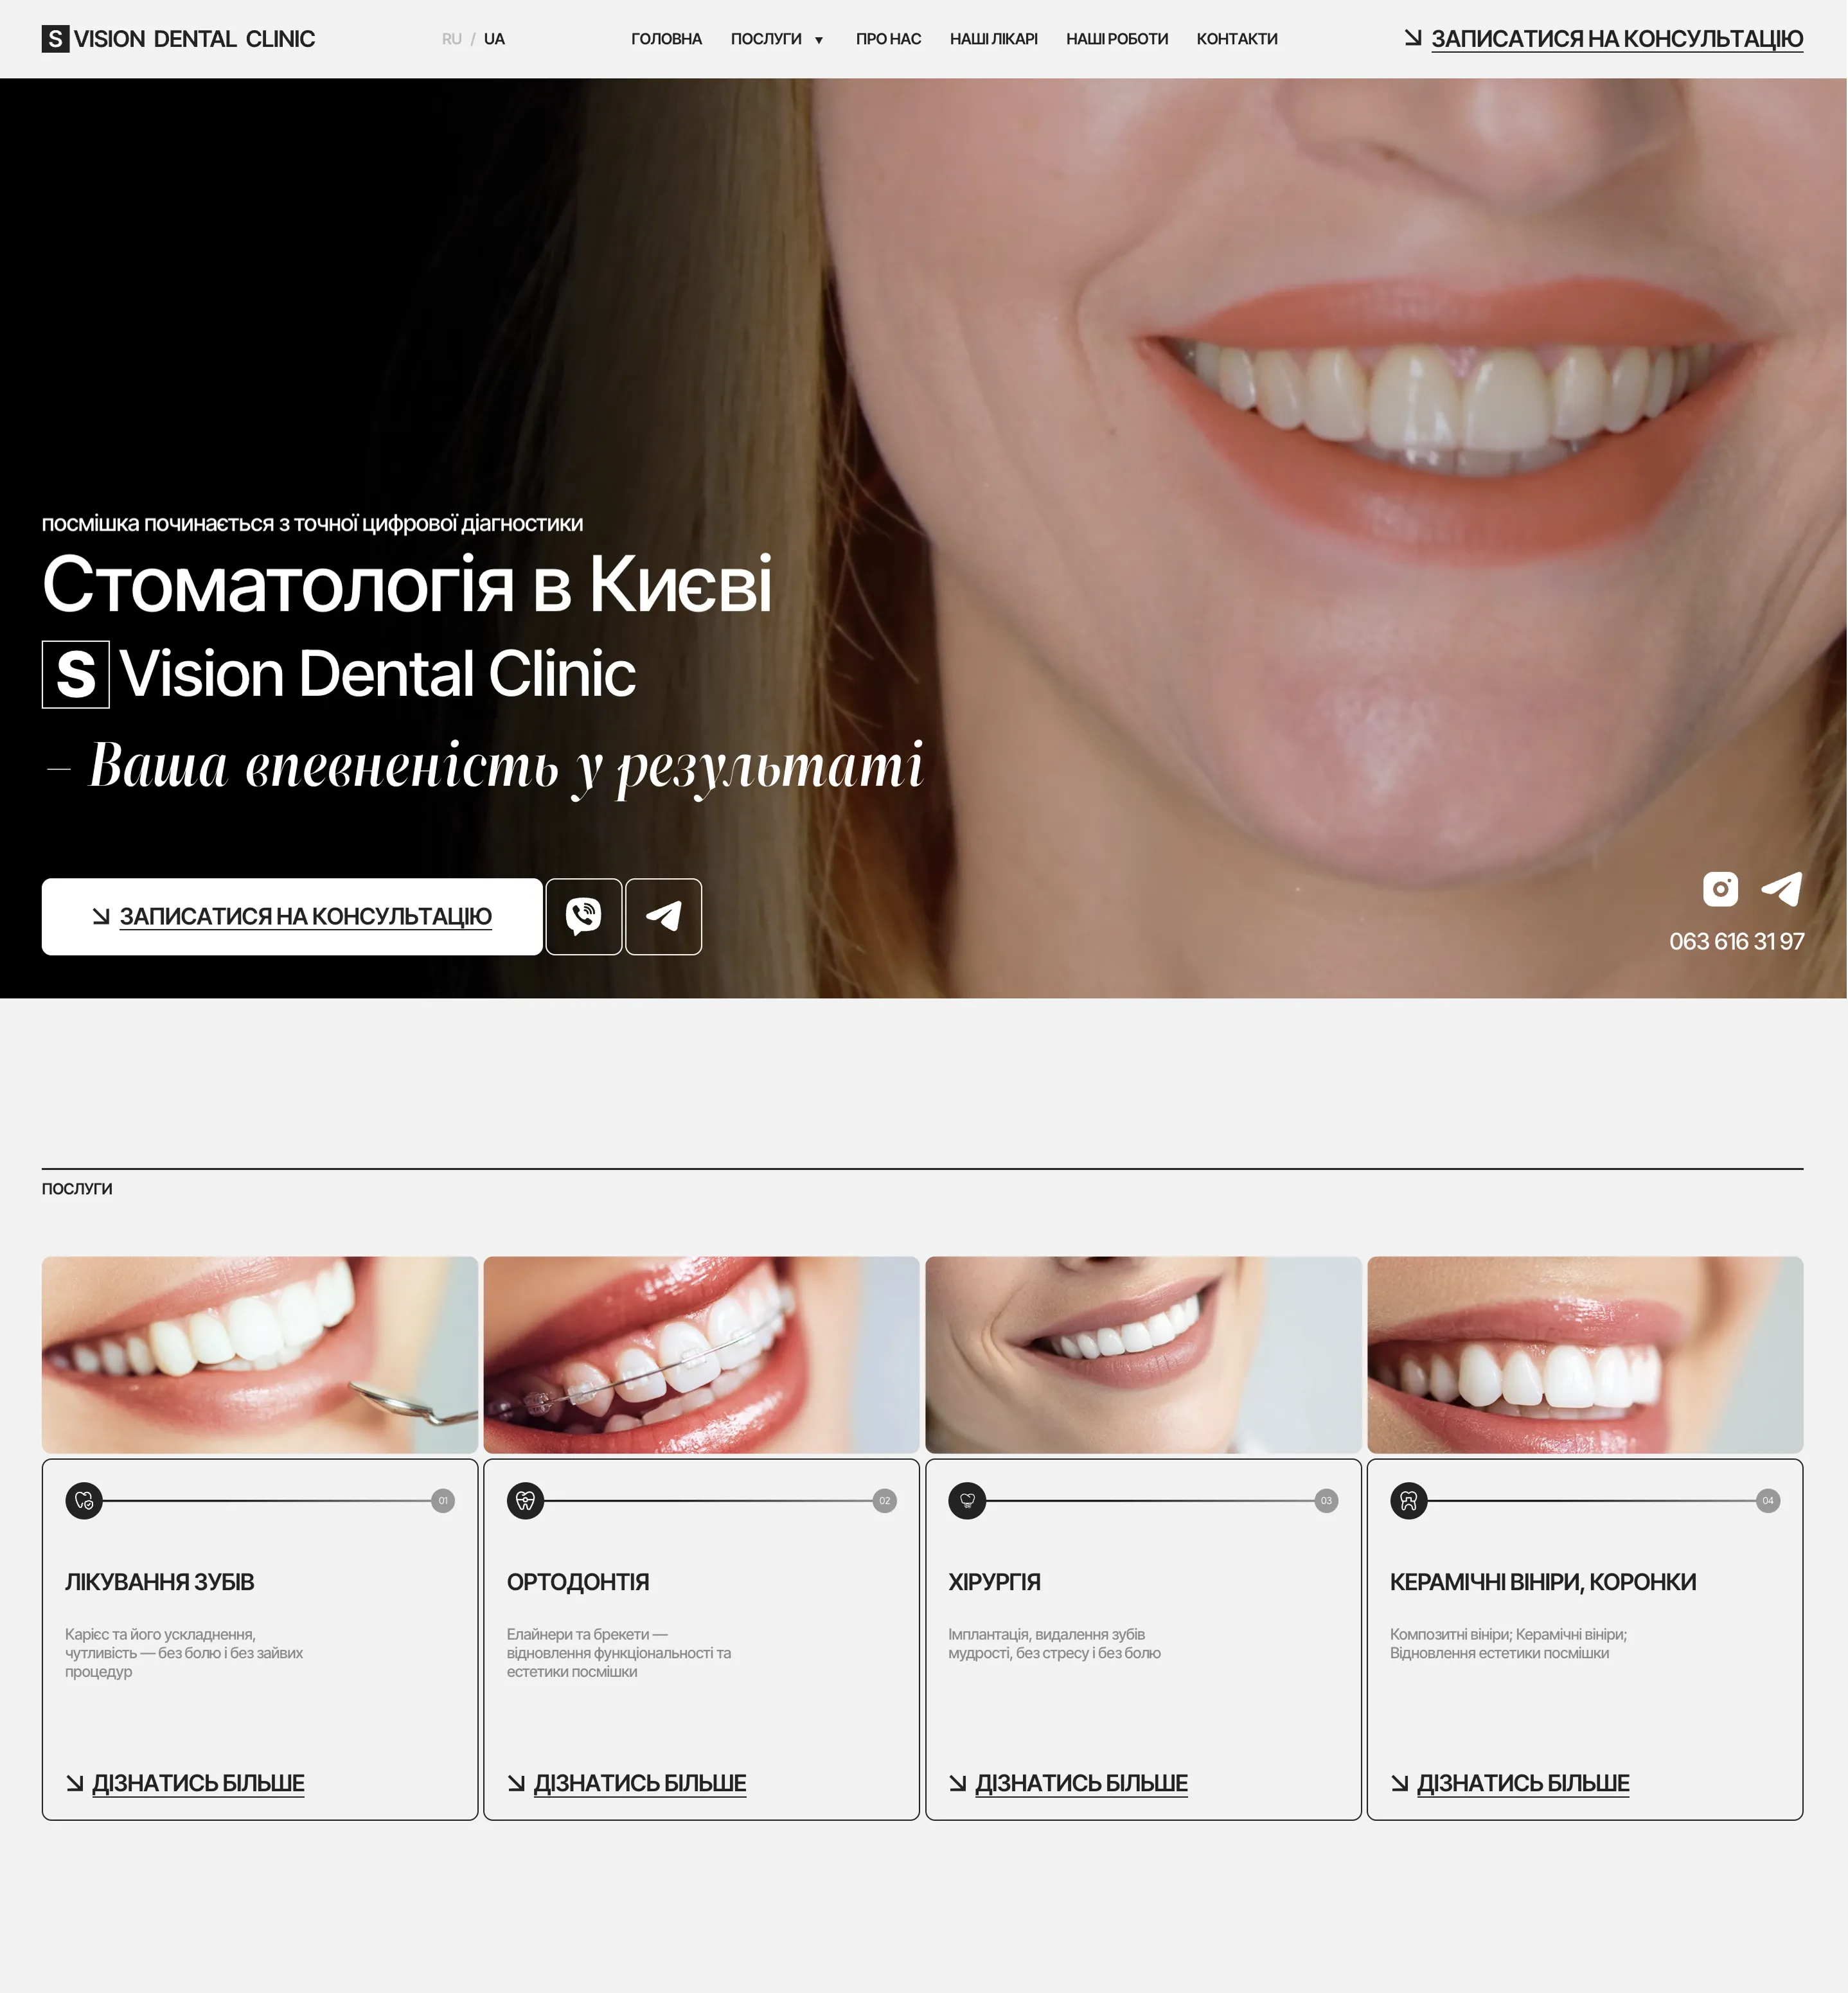
Task: Open the Наші роботи menu item
Action: click(1117, 39)
